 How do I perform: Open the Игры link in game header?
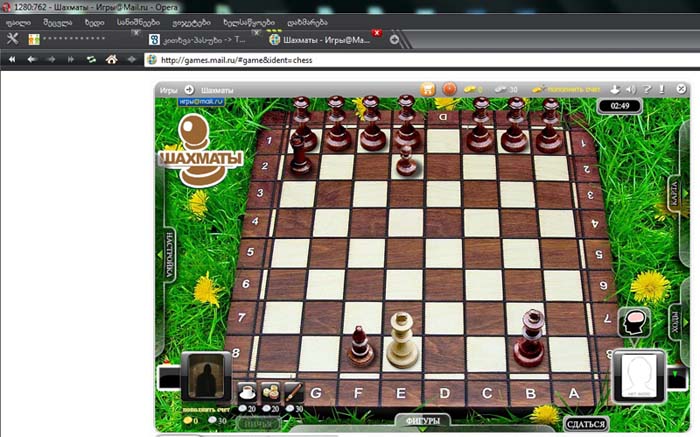[168, 90]
